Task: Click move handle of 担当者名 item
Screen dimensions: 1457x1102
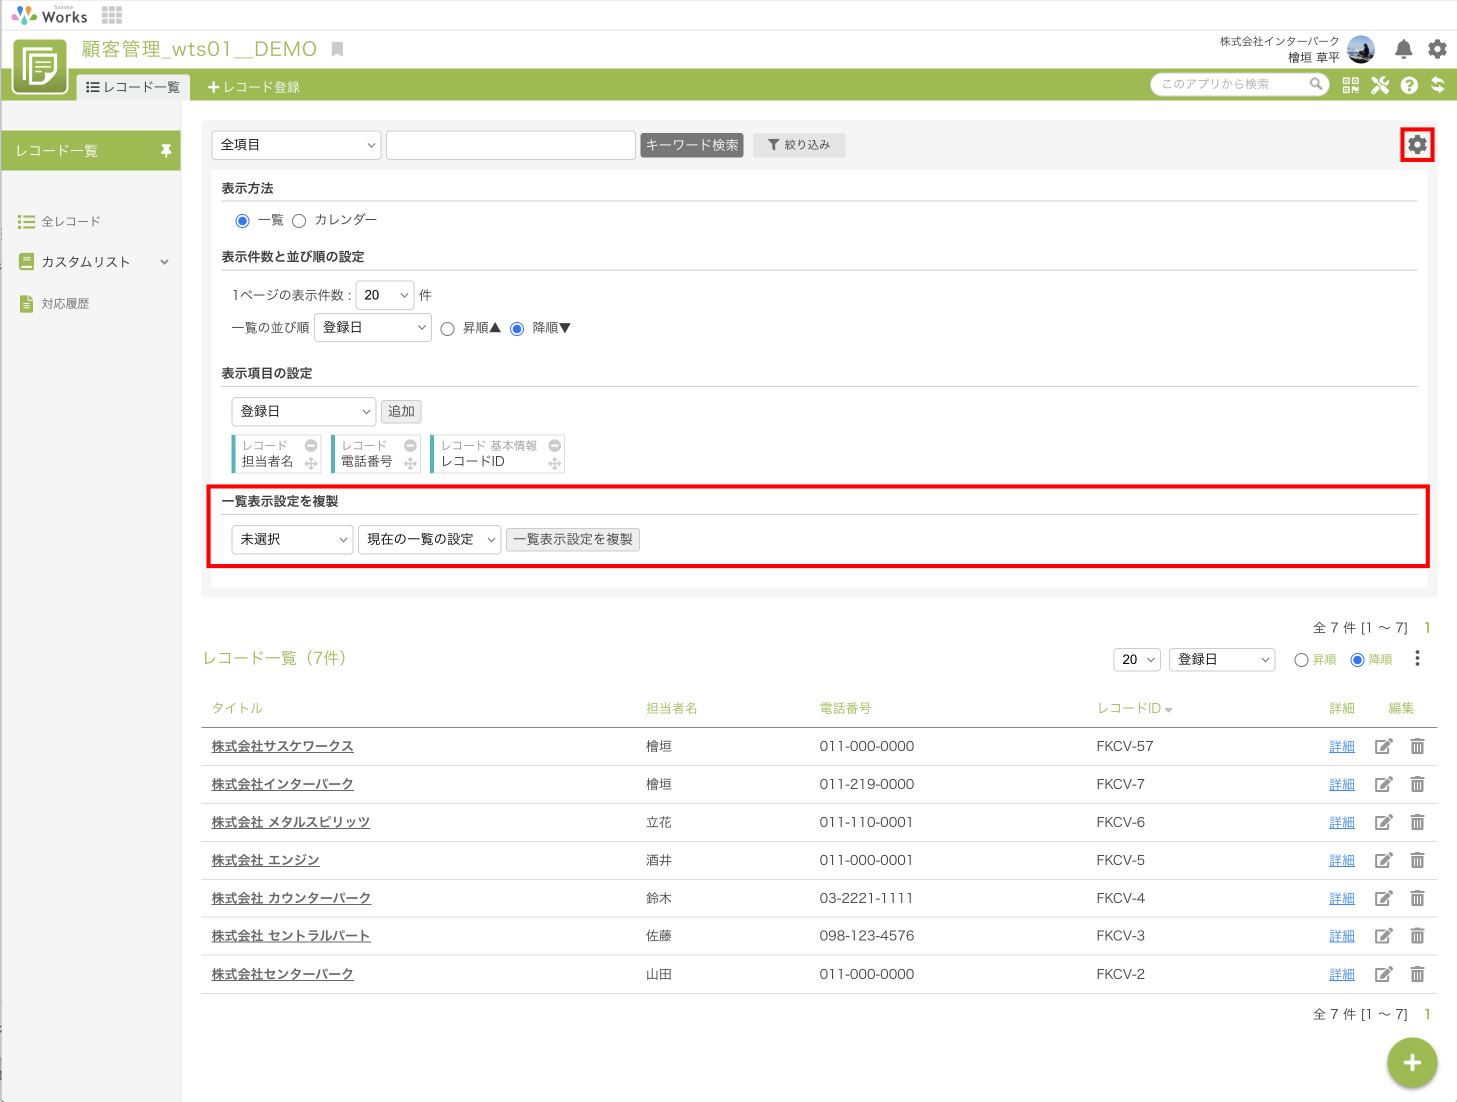Action: click(311, 463)
